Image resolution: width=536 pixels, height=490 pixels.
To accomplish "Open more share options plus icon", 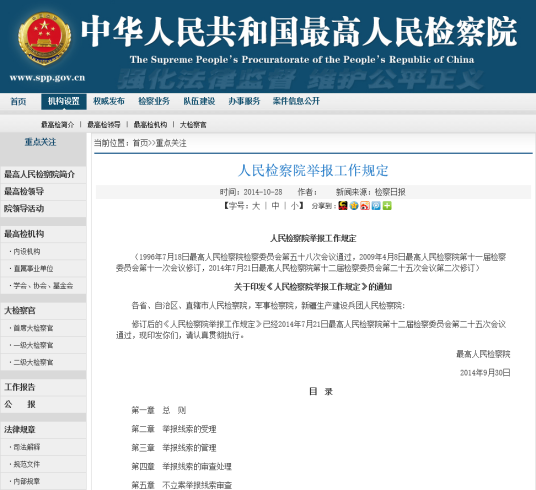I will [x=387, y=206].
